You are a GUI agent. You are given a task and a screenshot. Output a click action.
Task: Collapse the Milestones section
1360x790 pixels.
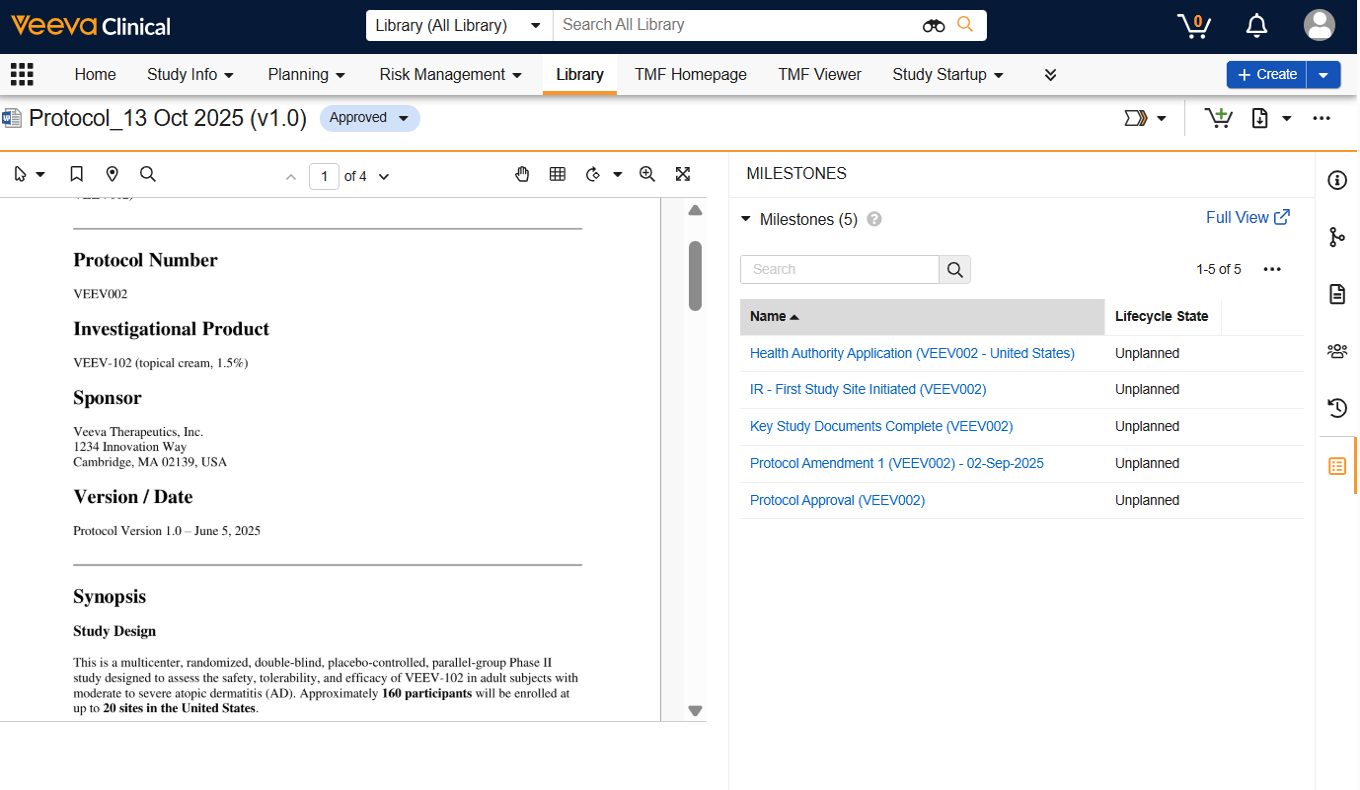click(746, 219)
